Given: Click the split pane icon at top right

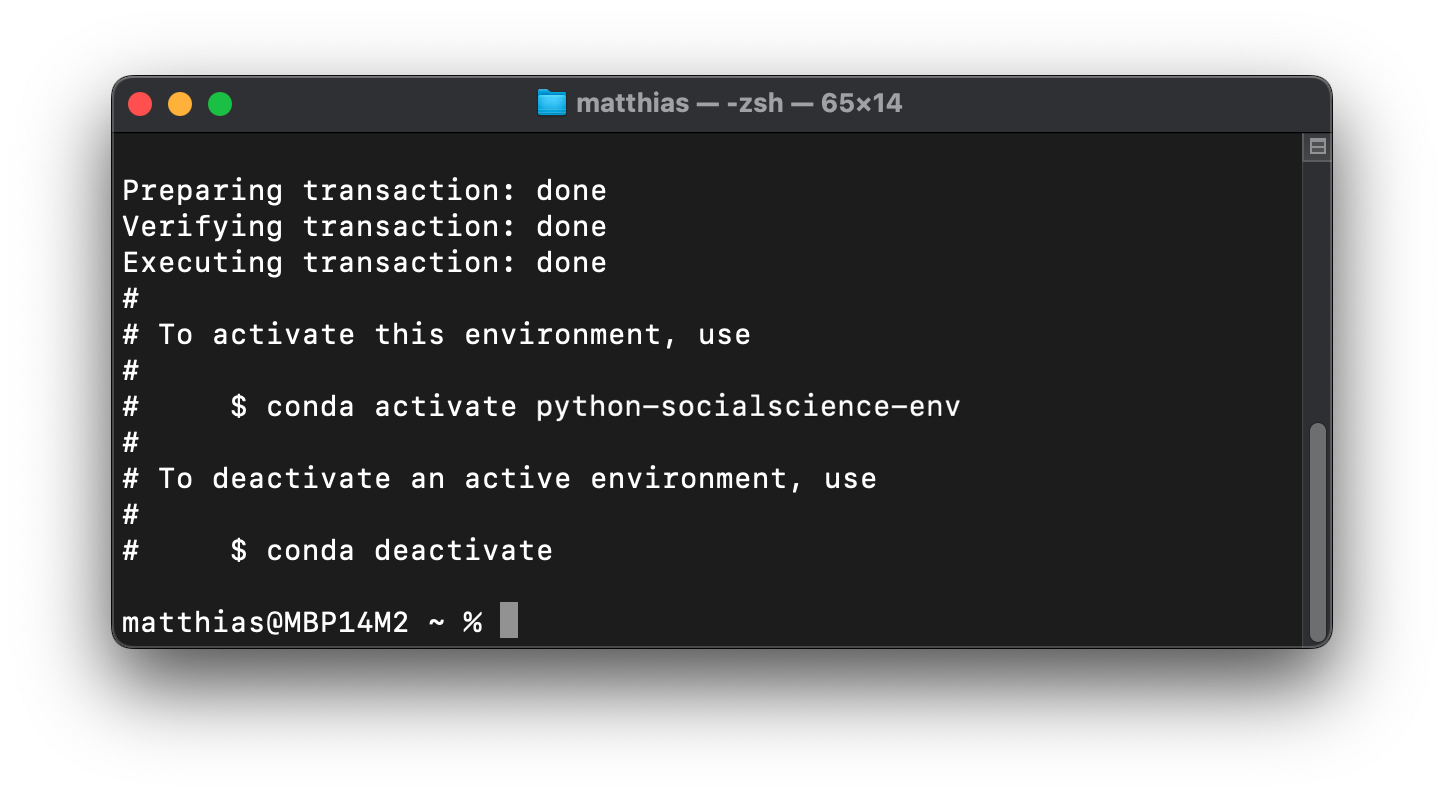Looking at the screenshot, I should (1317, 147).
